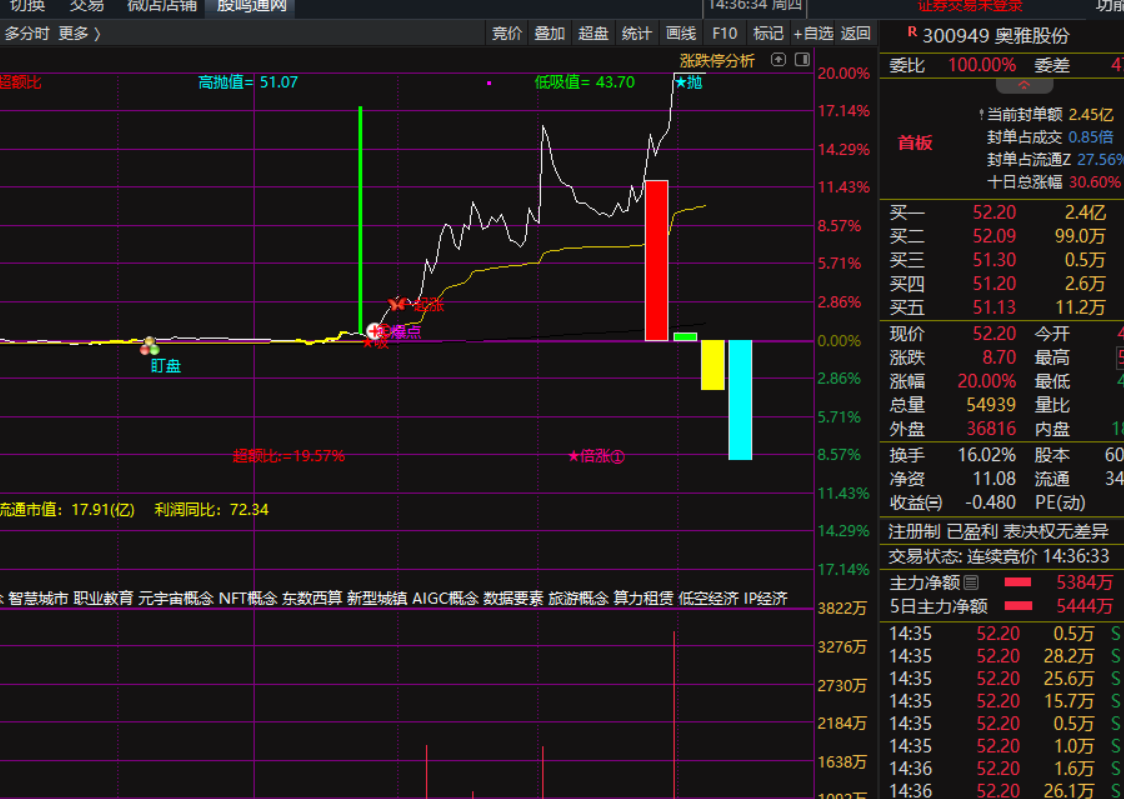The height and width of the screenshot is (799, 1124).
Task: Click the tall red bar in chart
Action: pyautogui.click(x=656, y=260)
